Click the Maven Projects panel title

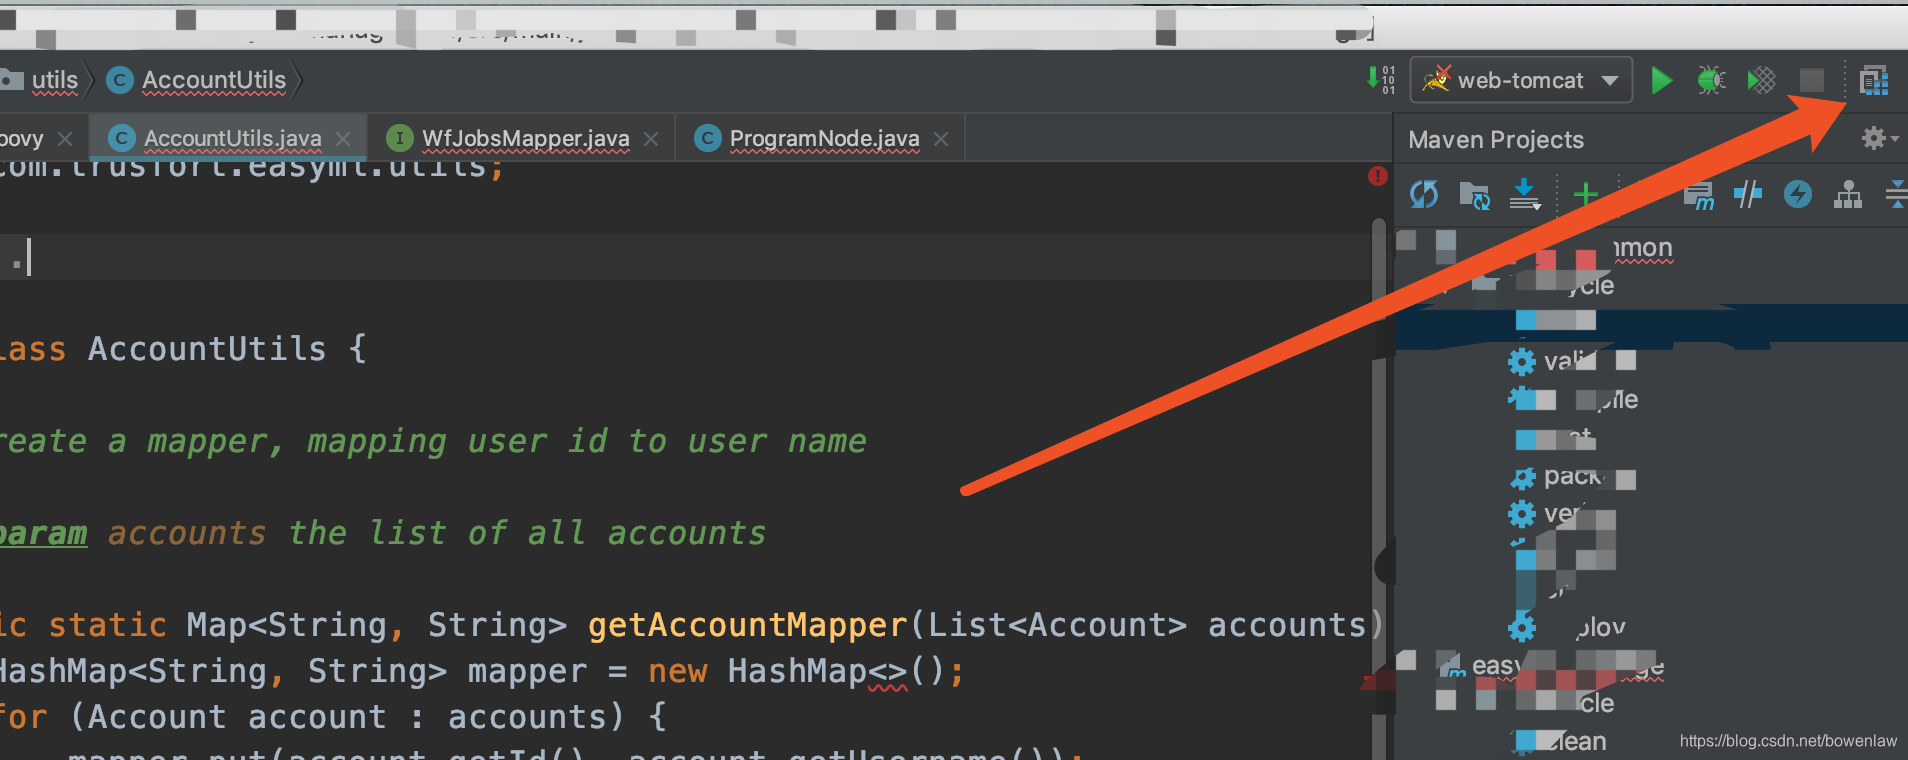point(1496,140)
